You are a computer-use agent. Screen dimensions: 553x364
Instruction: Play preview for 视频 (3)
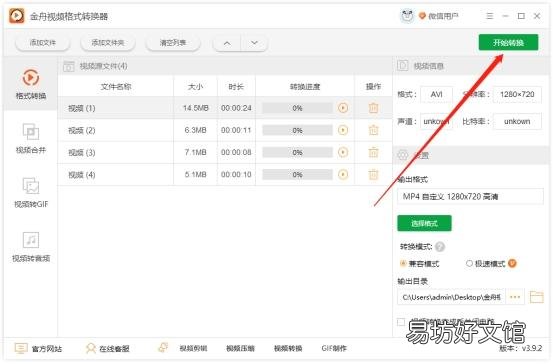click(x=343, y=152)
